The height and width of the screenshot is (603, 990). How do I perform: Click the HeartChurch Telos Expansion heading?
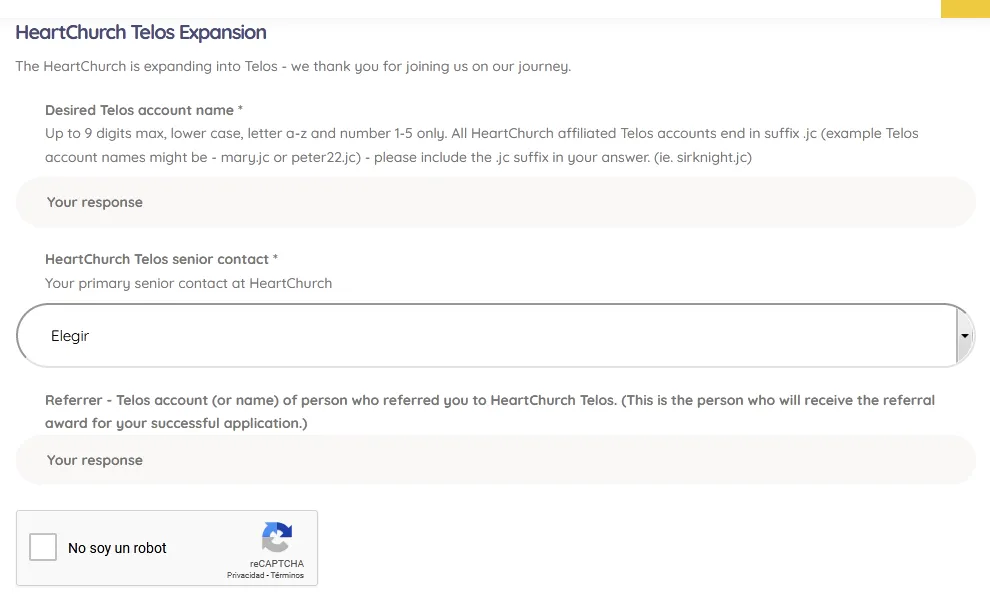click(141, 32)
